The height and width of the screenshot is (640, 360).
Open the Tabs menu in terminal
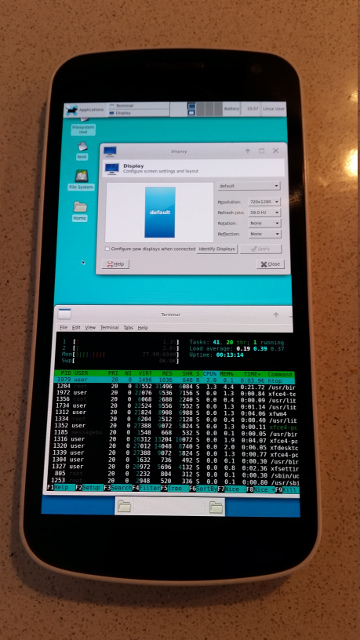click(x=128, y=327)
